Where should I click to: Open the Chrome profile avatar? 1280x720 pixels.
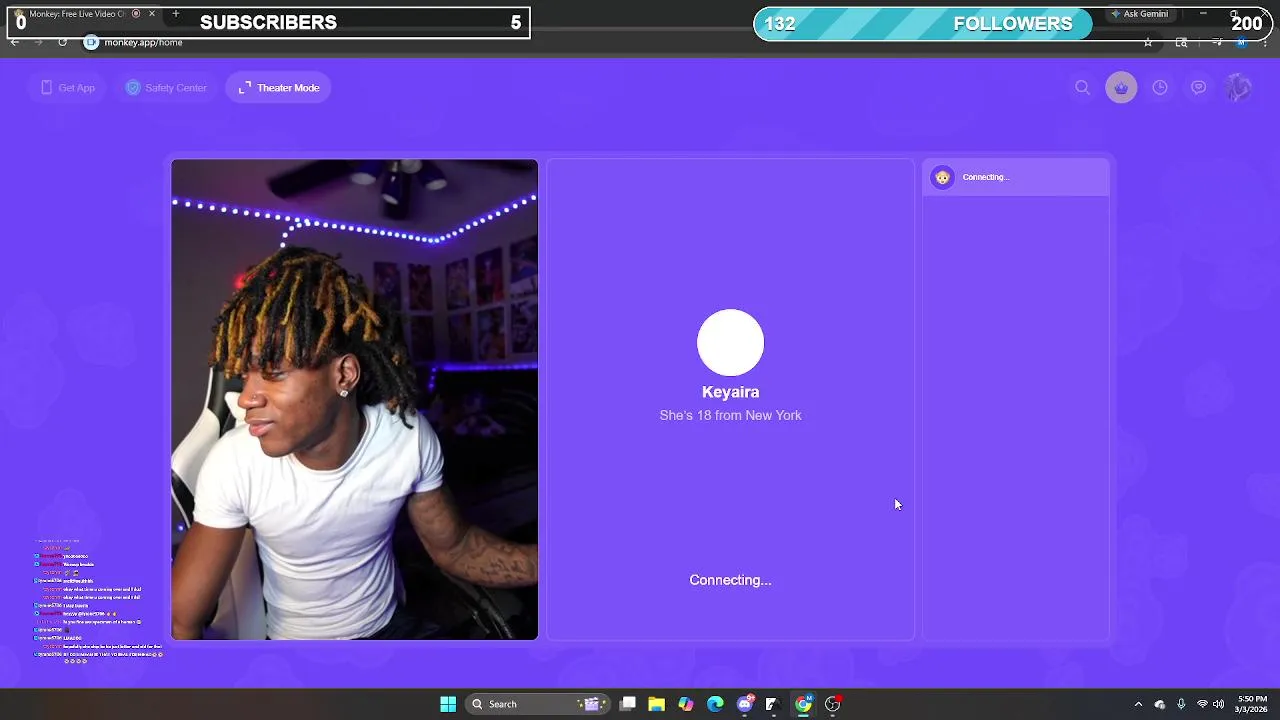point(1241,42)
